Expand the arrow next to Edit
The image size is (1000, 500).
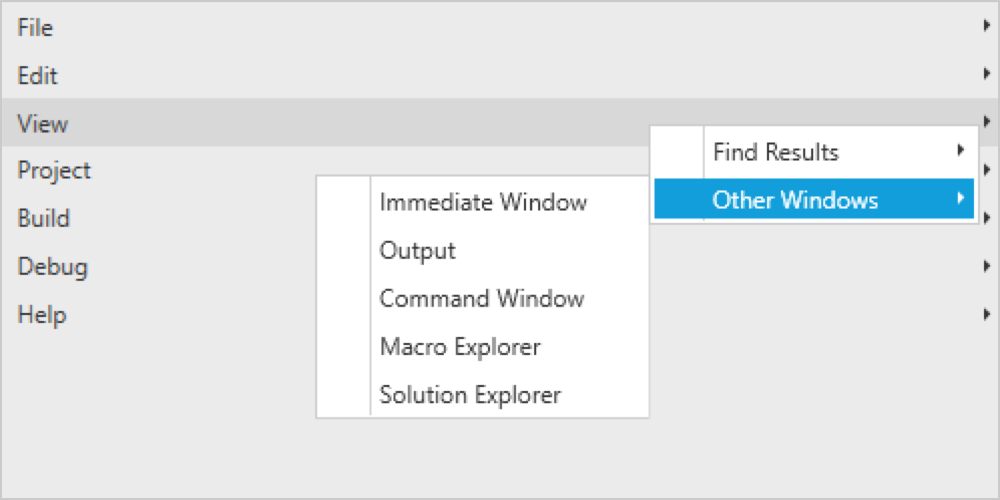click(x=987, y=76)
